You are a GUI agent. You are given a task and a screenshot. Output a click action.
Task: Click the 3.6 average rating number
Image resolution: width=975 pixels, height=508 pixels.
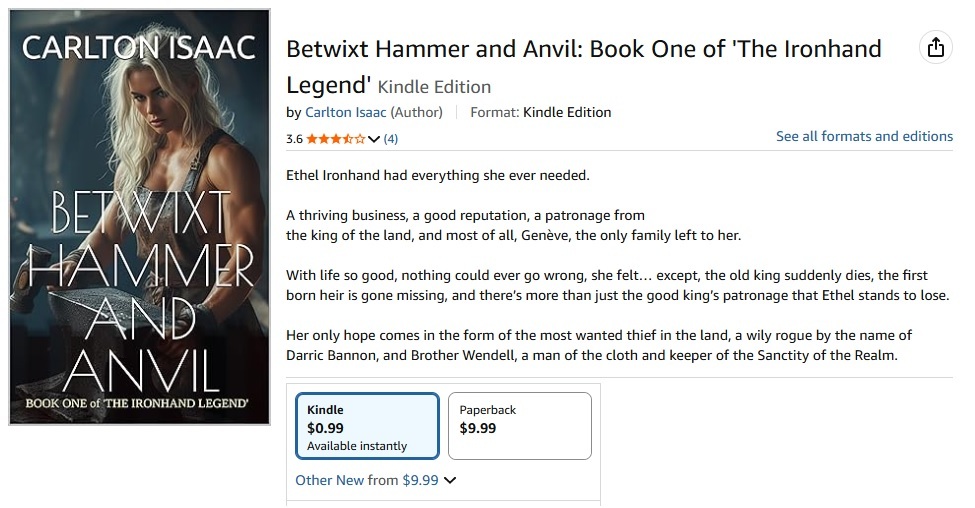pyautogui.click(x=294, y=139)
